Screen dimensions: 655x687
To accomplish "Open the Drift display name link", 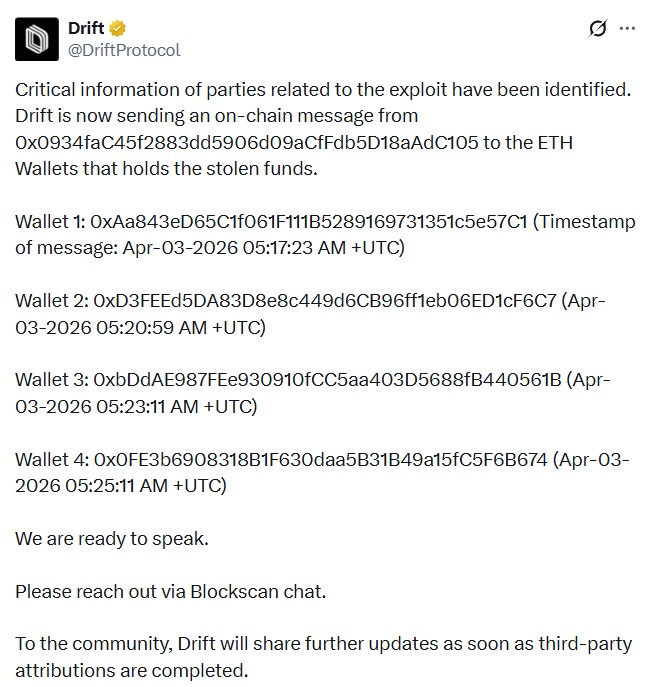I will (x=85, y=28).
